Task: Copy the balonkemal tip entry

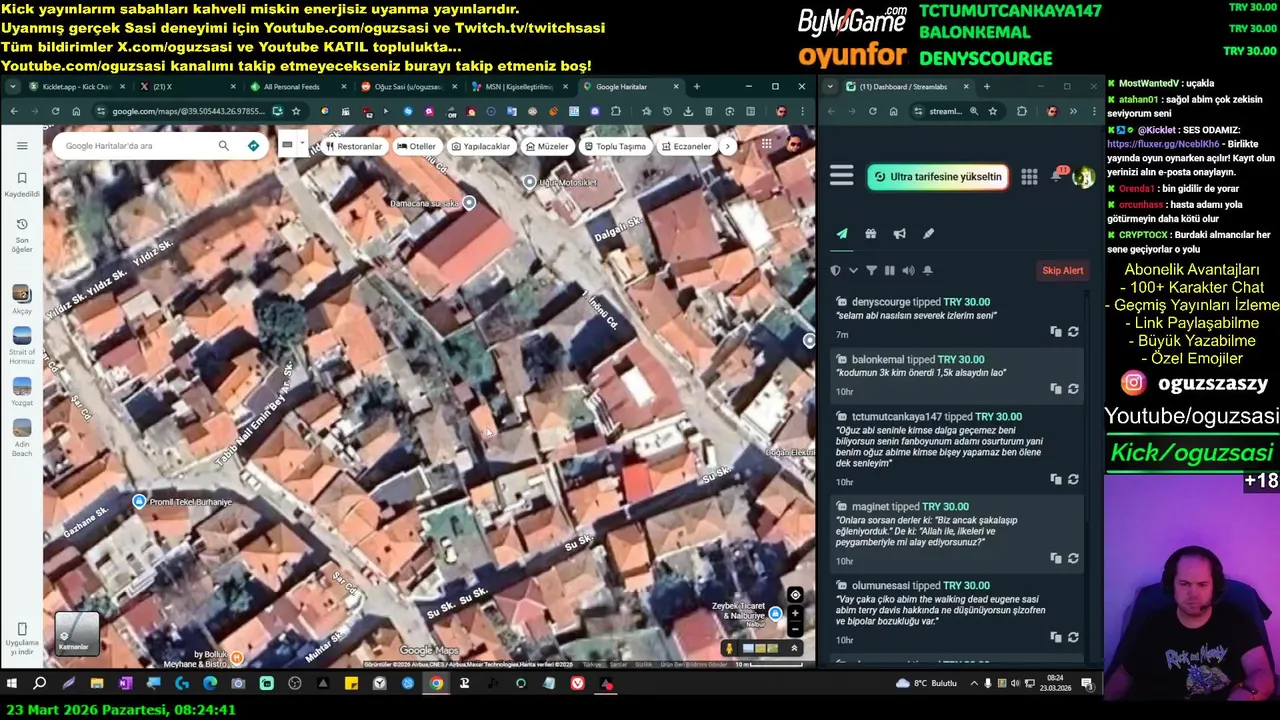Action: coord(1055,389)
